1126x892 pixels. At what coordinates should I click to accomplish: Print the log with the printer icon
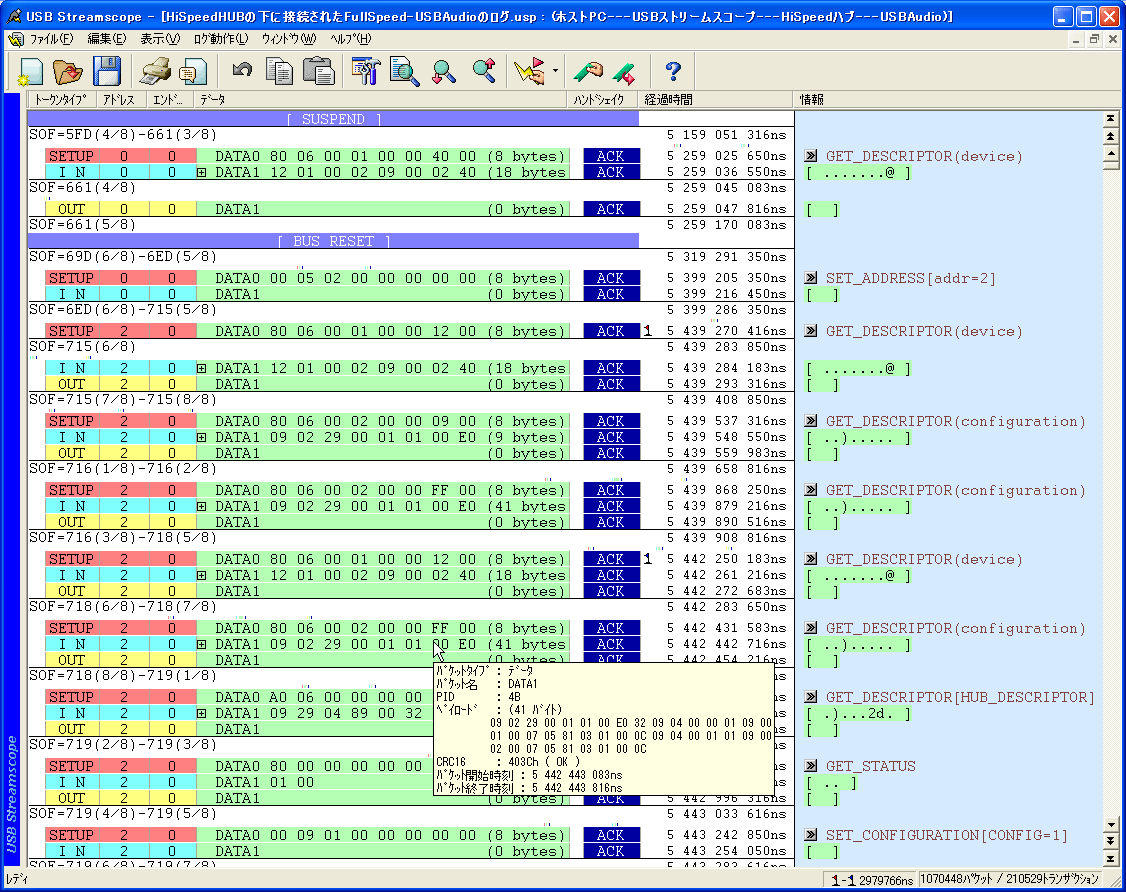154,71
